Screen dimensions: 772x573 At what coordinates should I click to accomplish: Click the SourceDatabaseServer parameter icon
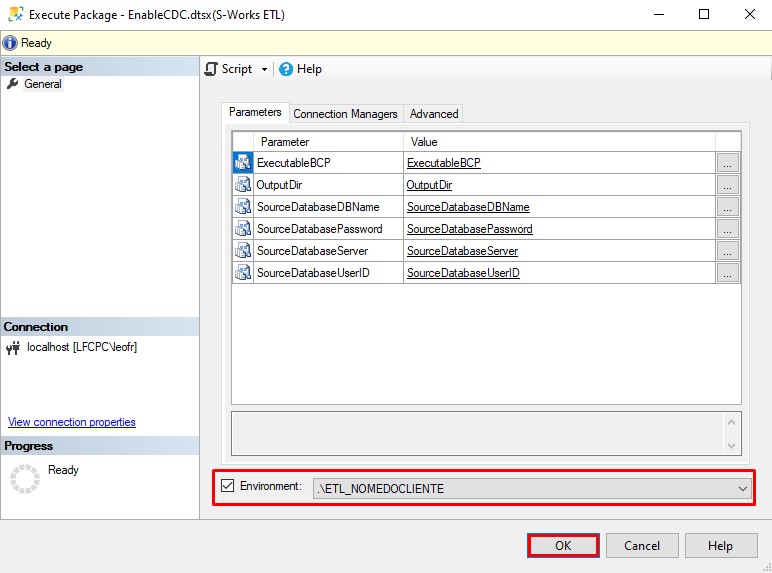click(243, 251)
